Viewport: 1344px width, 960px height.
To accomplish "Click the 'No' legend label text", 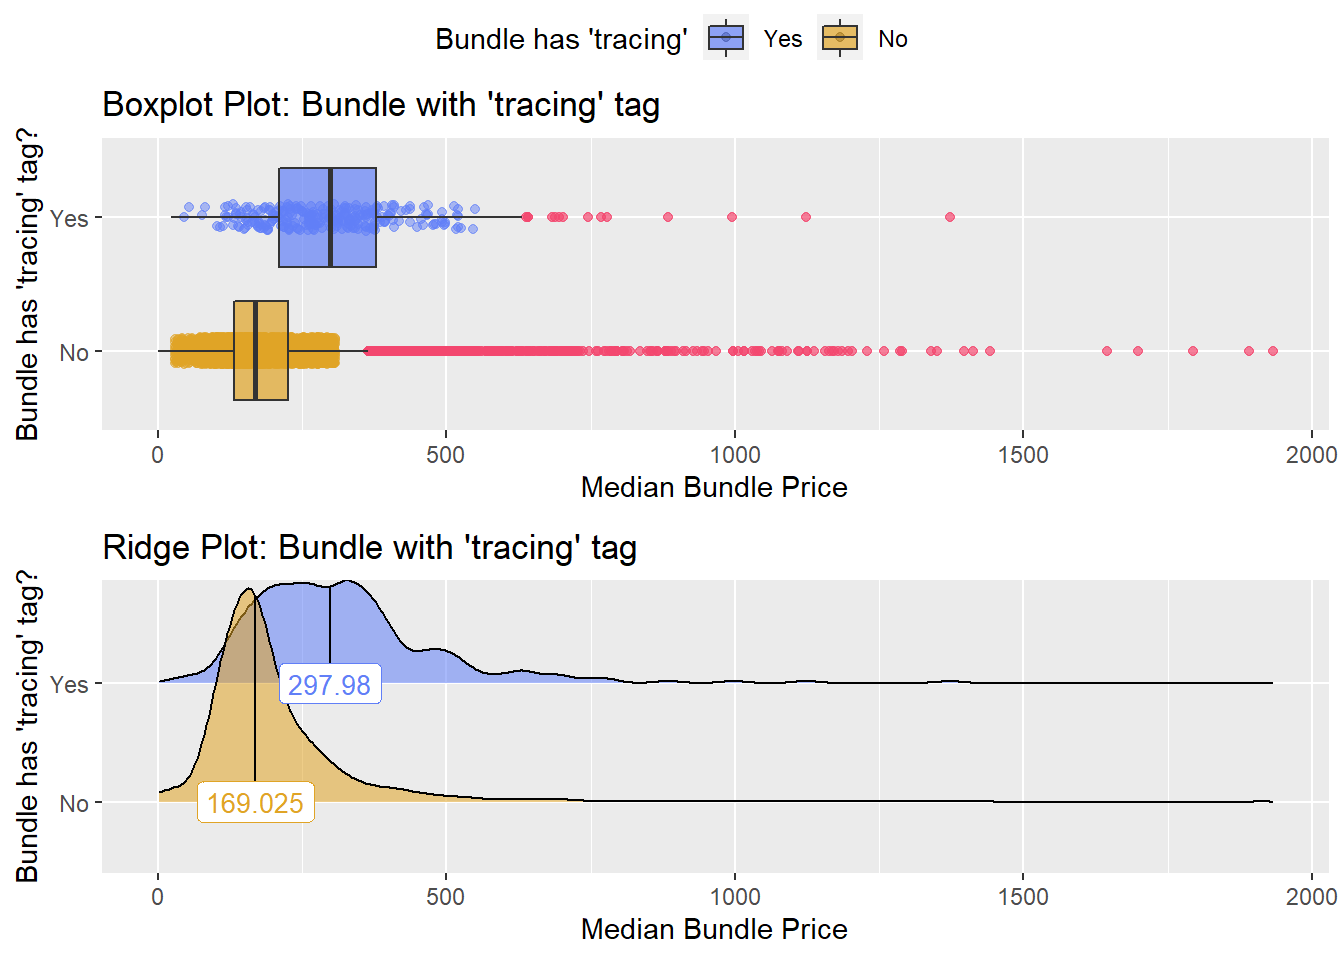I will [x=893, y=39].
